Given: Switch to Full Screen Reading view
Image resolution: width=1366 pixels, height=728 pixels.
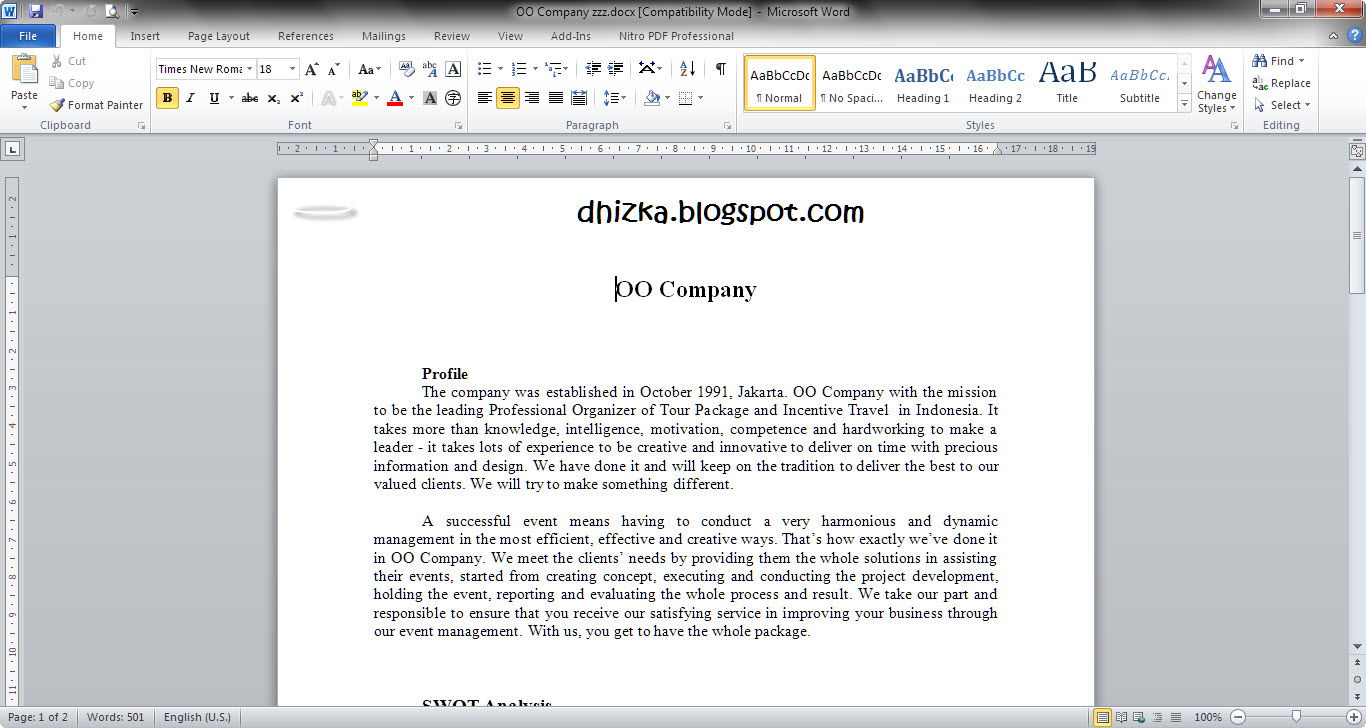Looking at the screenshot, I should [x=1121, y=717].
